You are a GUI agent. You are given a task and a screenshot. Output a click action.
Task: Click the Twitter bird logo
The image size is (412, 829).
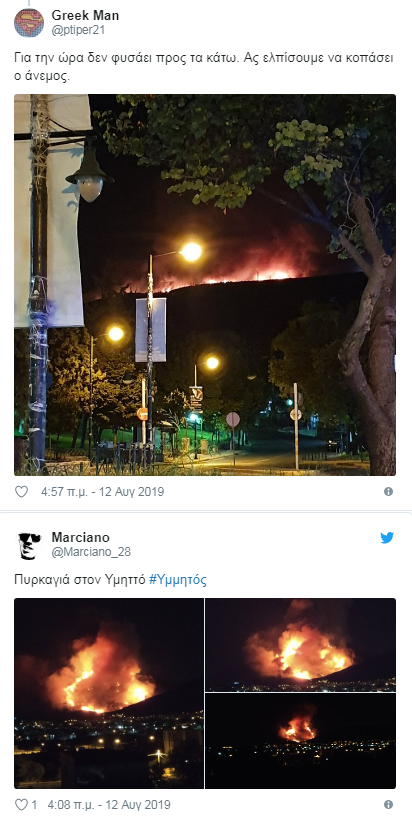387,538
